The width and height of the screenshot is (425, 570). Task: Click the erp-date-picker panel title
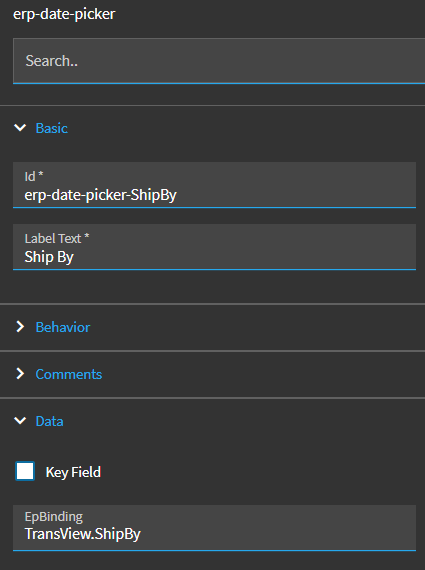[64, 14]
